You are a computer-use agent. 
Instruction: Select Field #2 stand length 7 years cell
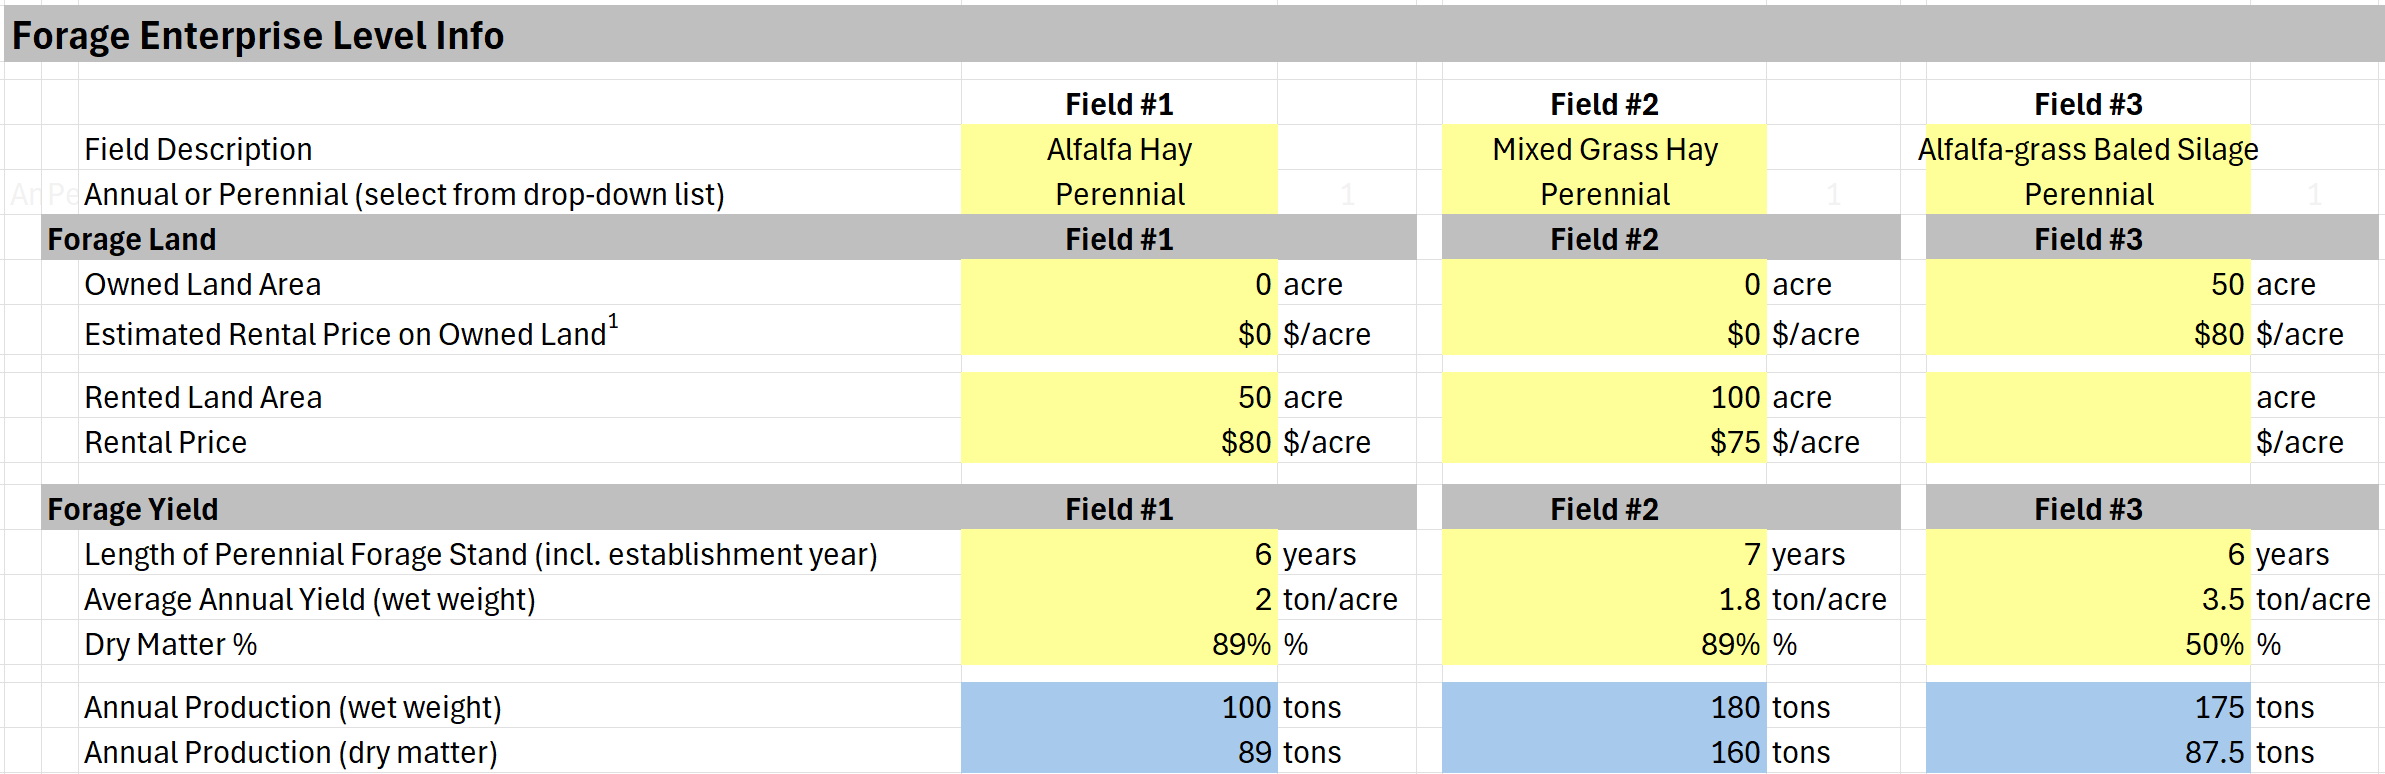tap(1604, 554)
